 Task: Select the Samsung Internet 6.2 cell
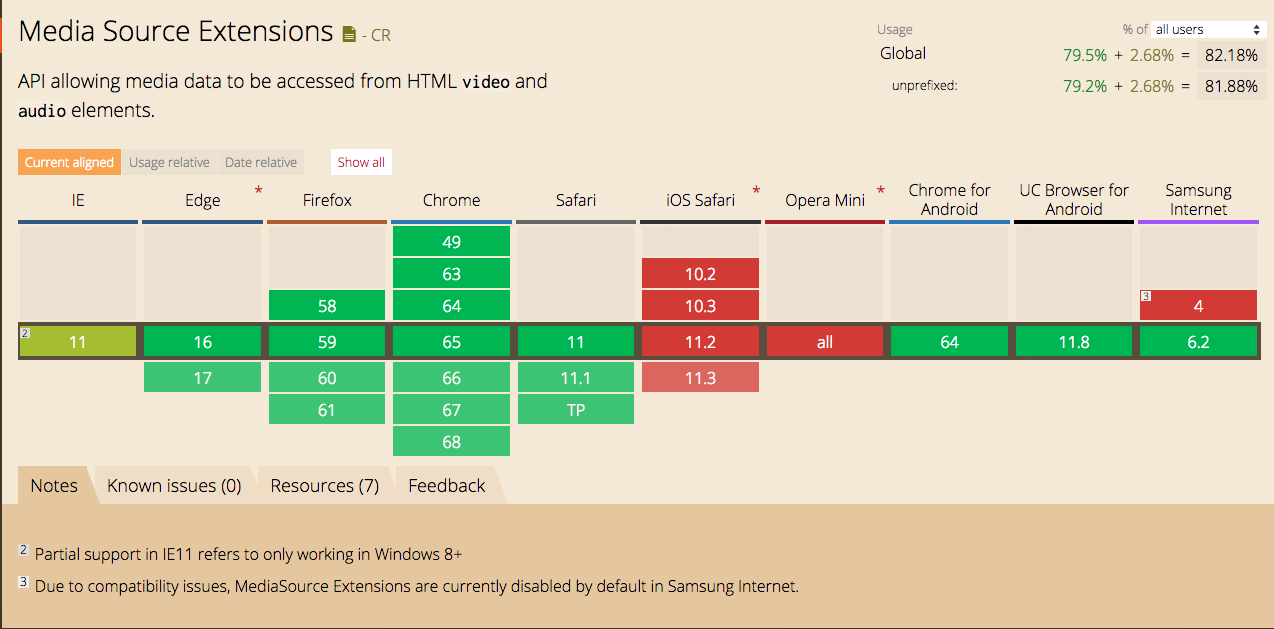coord(1198,342)
